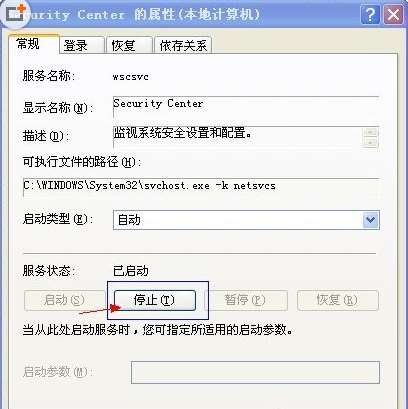Click the description scroll up arrow
This screenshot has width=408, height=409.
point(370,132)
